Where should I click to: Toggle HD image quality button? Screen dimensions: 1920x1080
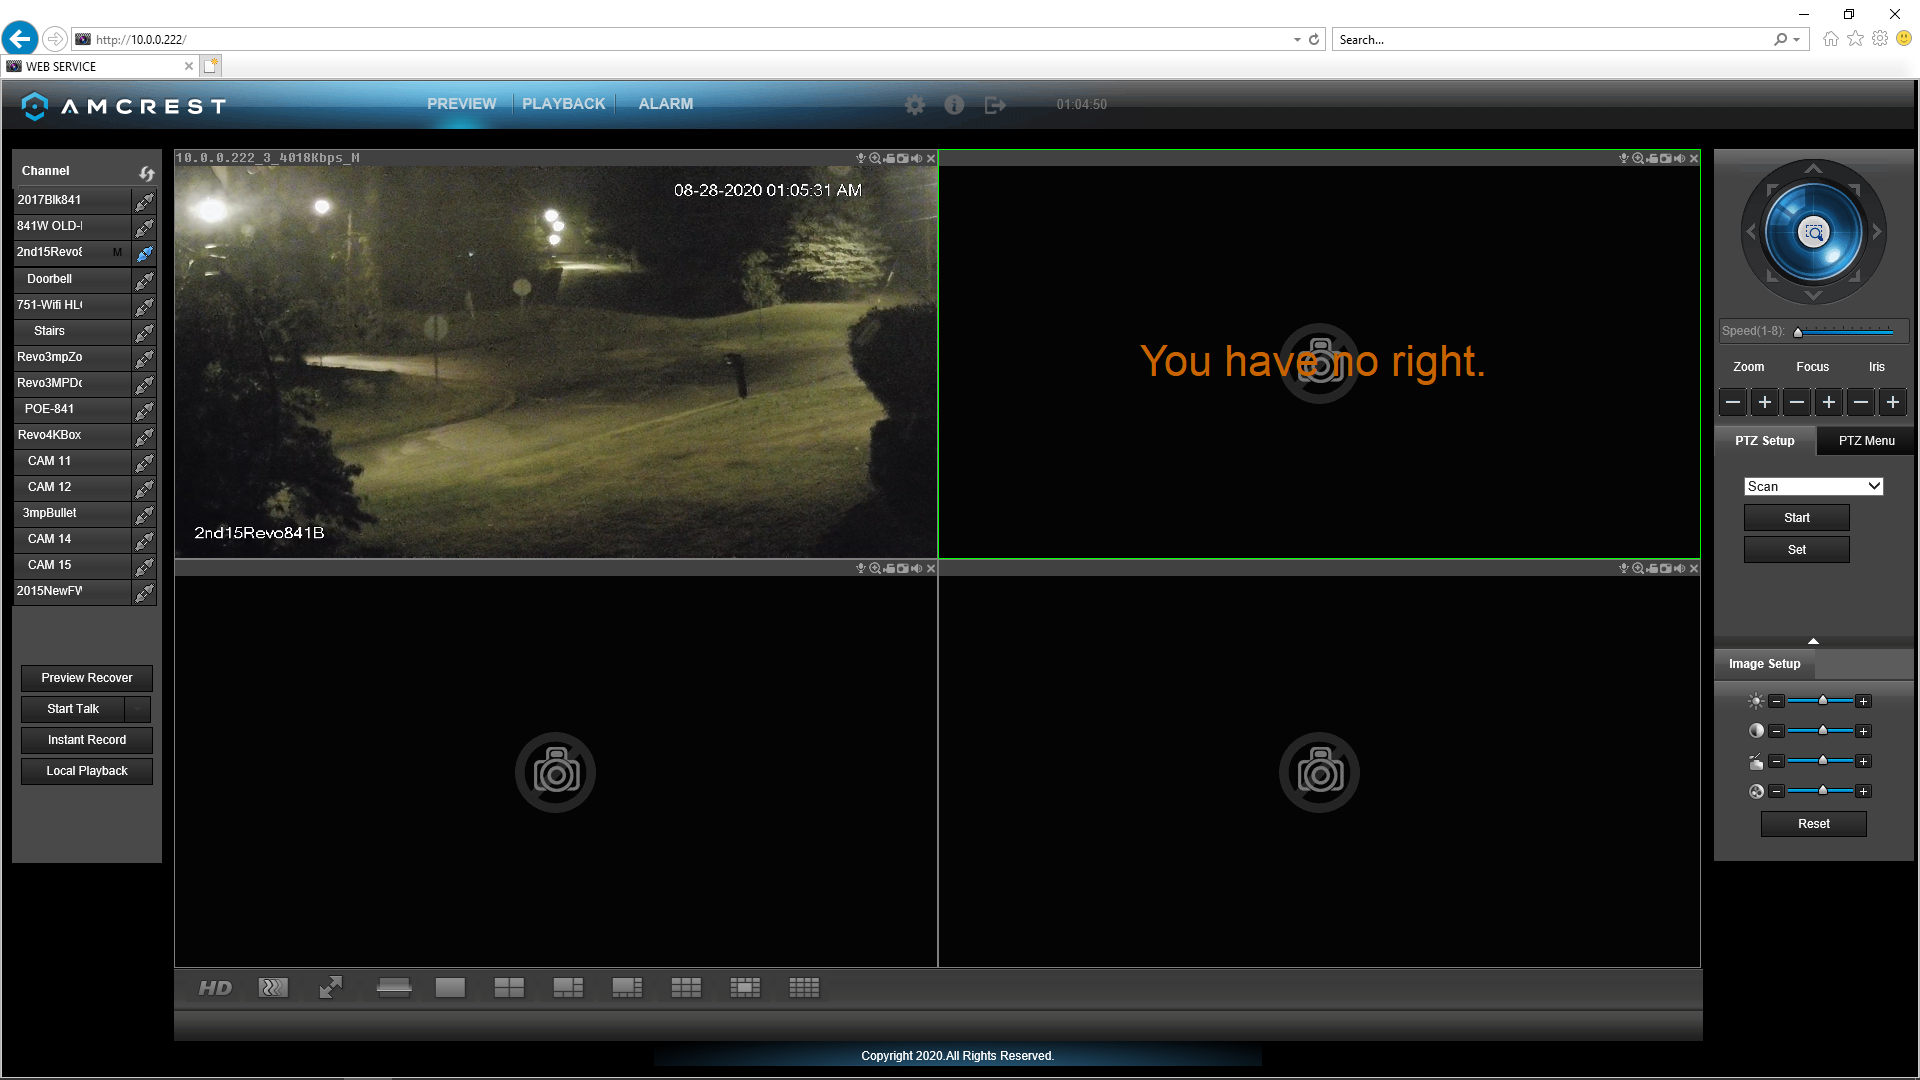215,988
